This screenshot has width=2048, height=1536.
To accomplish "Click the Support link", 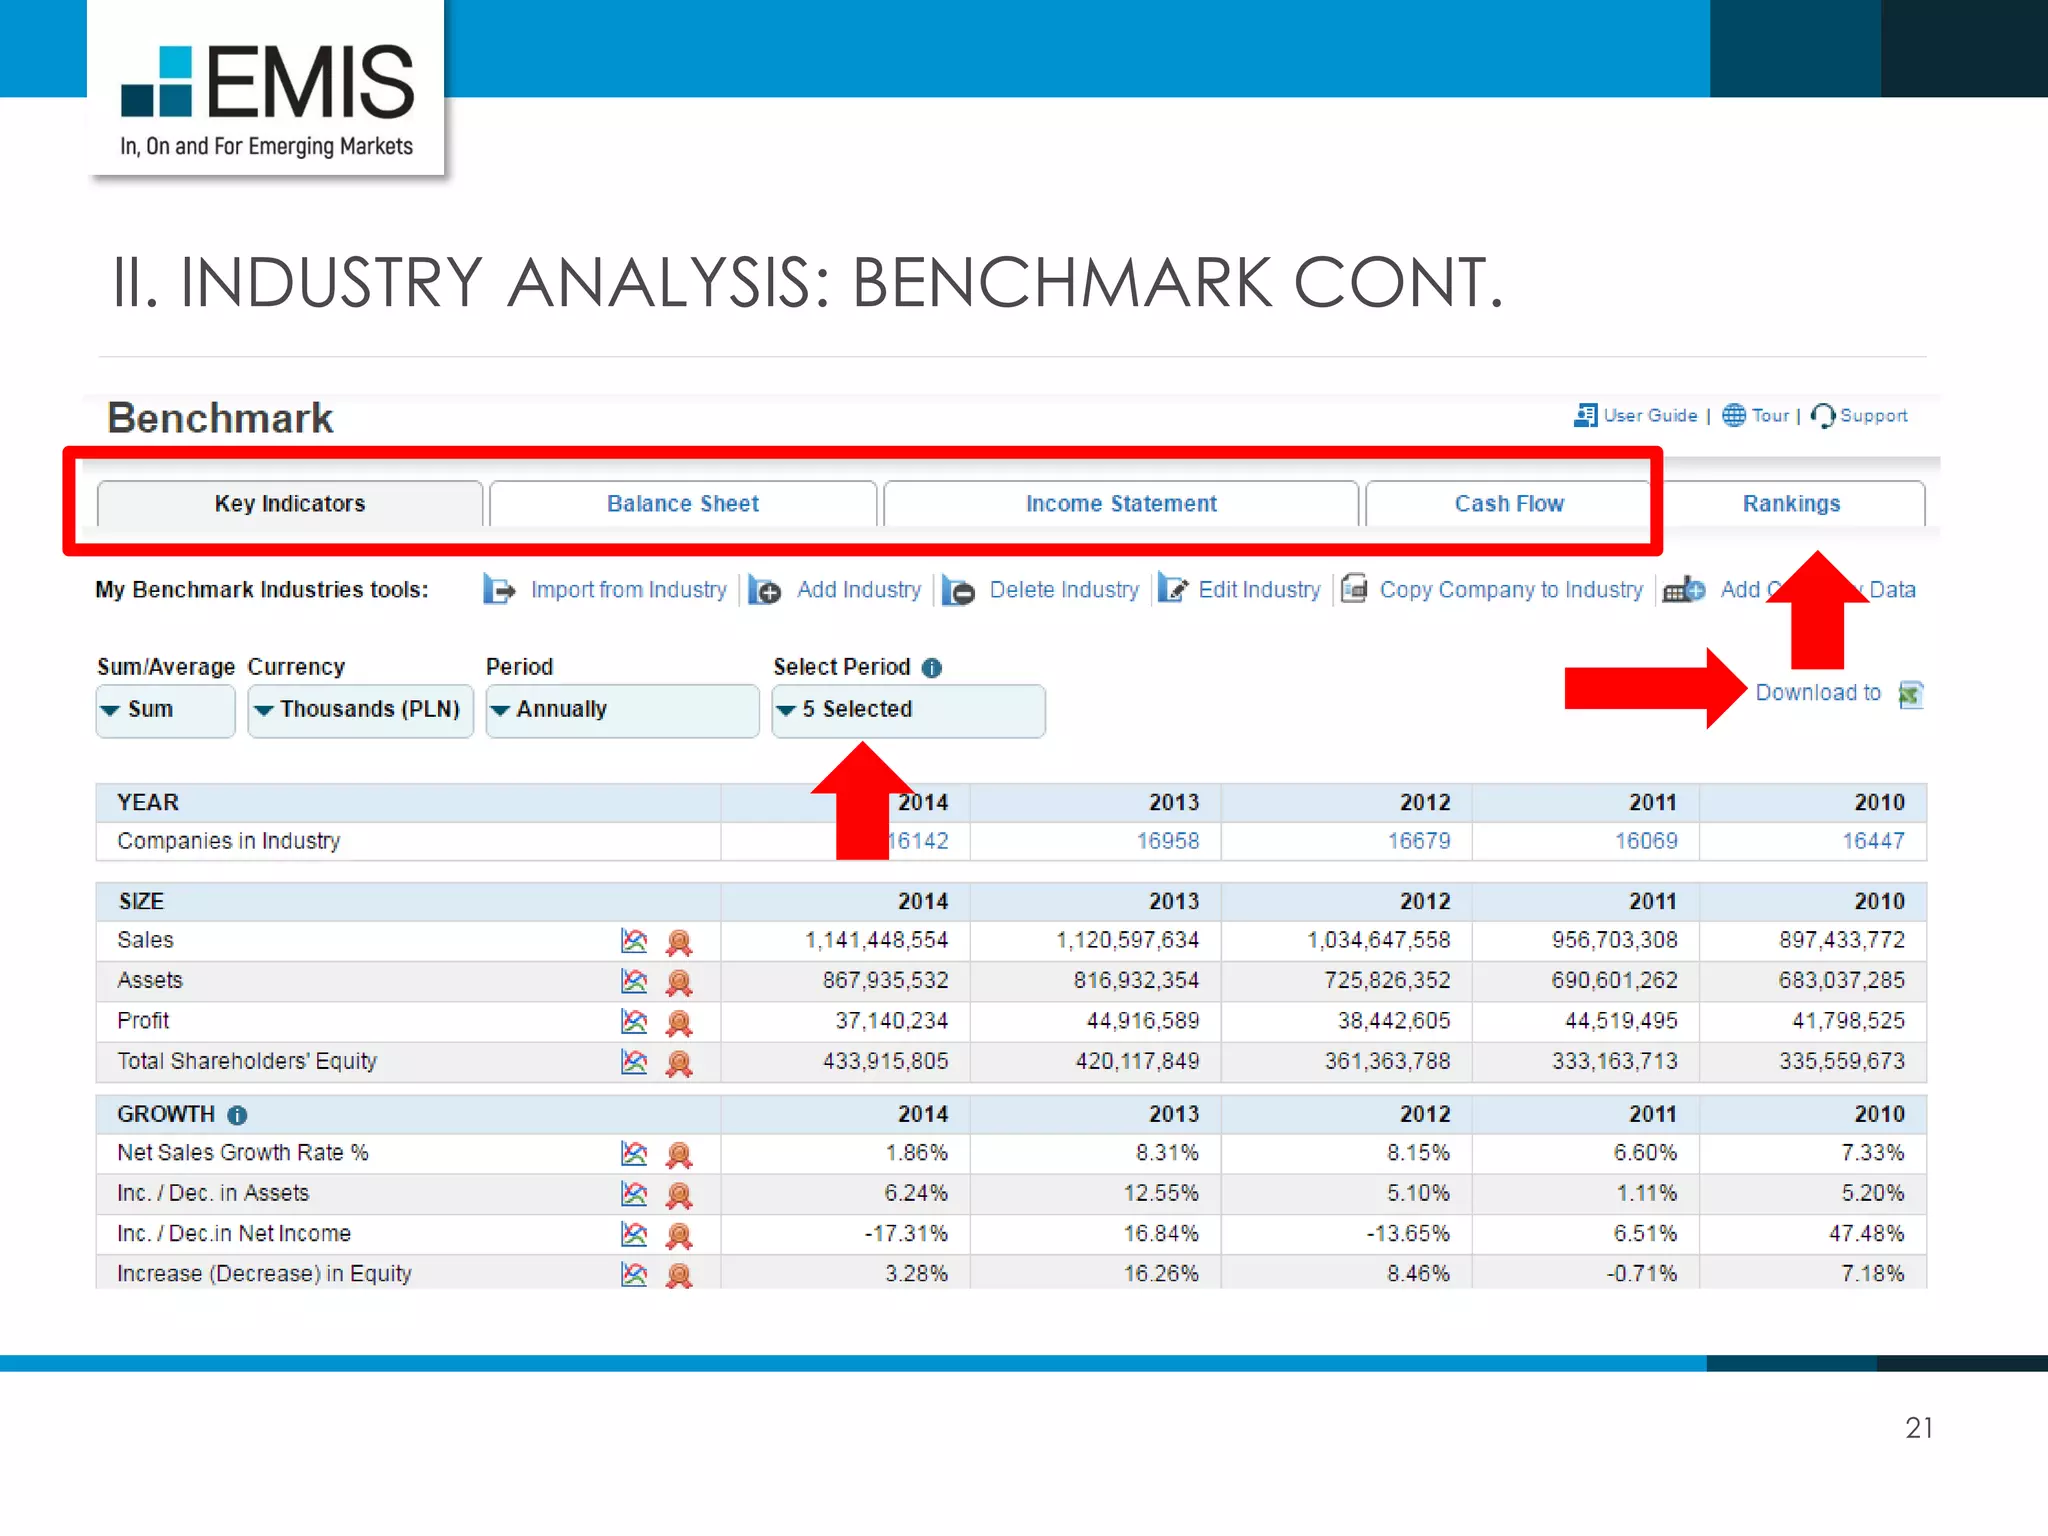I will pos(1874,415).
